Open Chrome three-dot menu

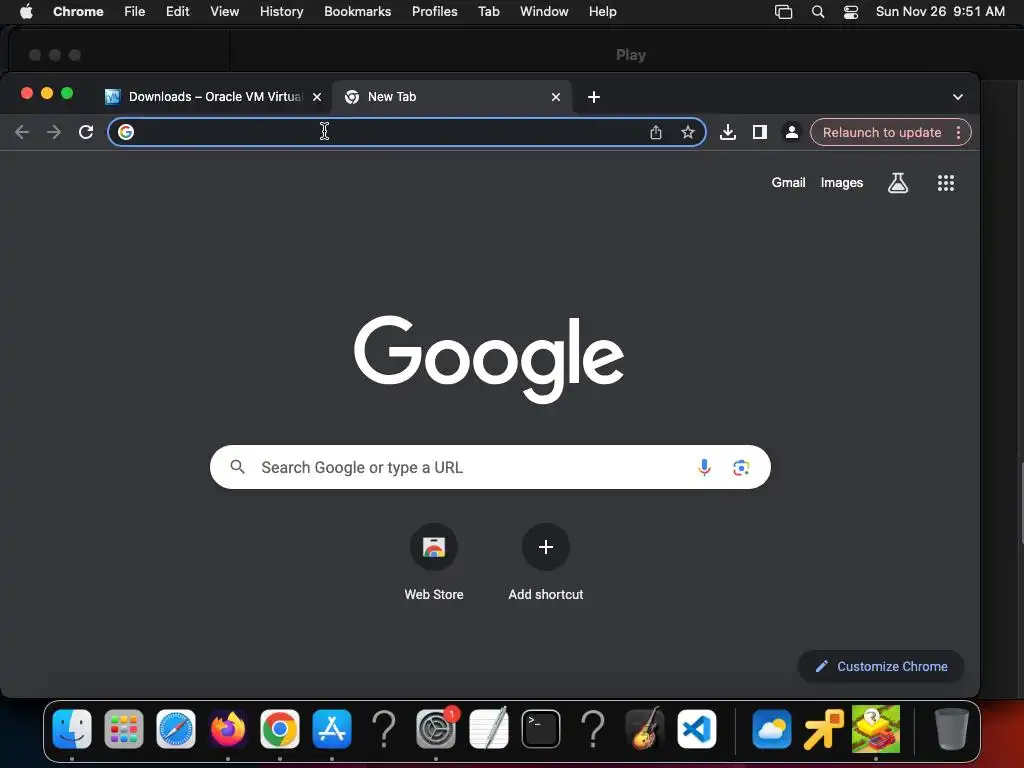958,133
